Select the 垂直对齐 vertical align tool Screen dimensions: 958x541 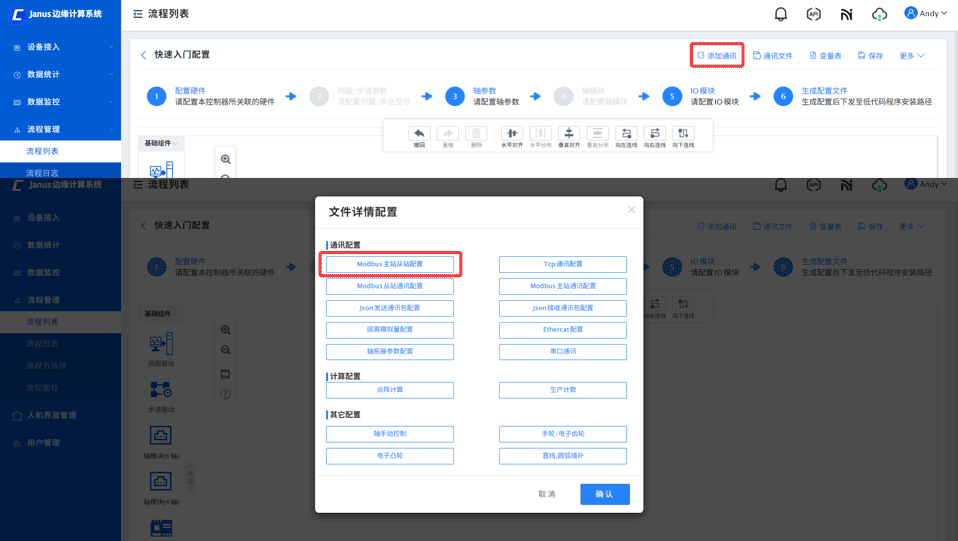[x=569, y=134]
